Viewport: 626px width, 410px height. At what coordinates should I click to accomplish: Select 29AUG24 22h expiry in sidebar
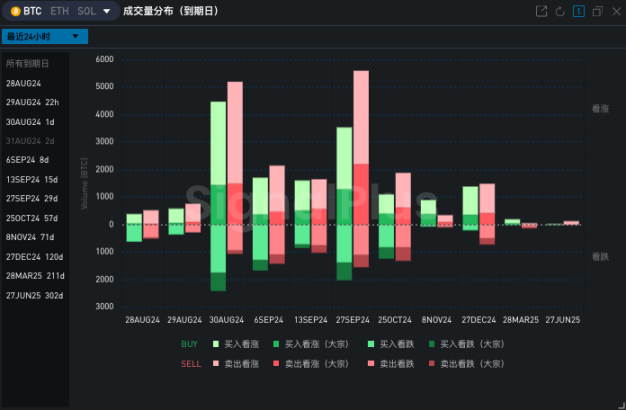32,103
